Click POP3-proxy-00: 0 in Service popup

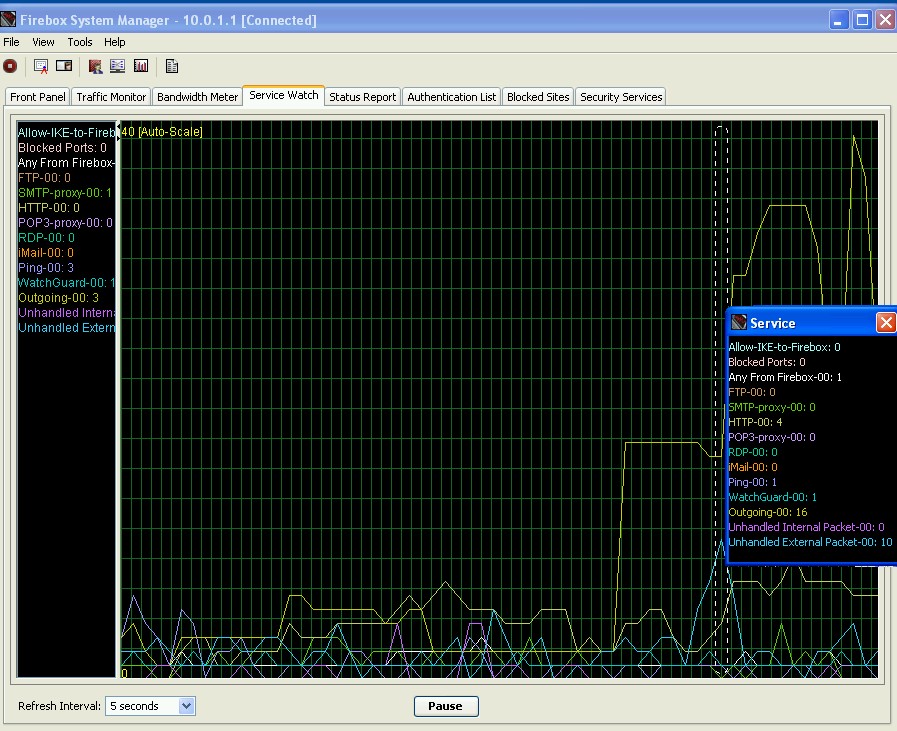[x=772, y=437]
